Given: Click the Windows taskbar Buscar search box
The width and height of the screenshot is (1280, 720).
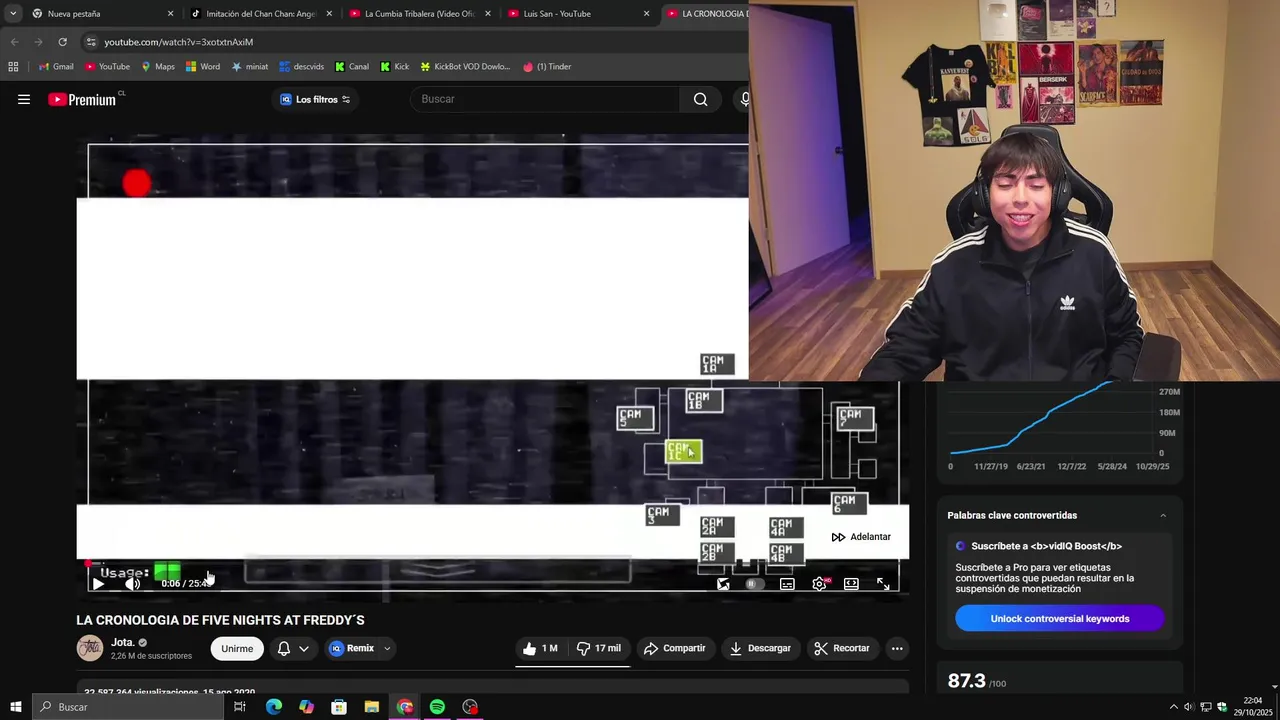Looking at the screenshot, I should pos(127,707).
